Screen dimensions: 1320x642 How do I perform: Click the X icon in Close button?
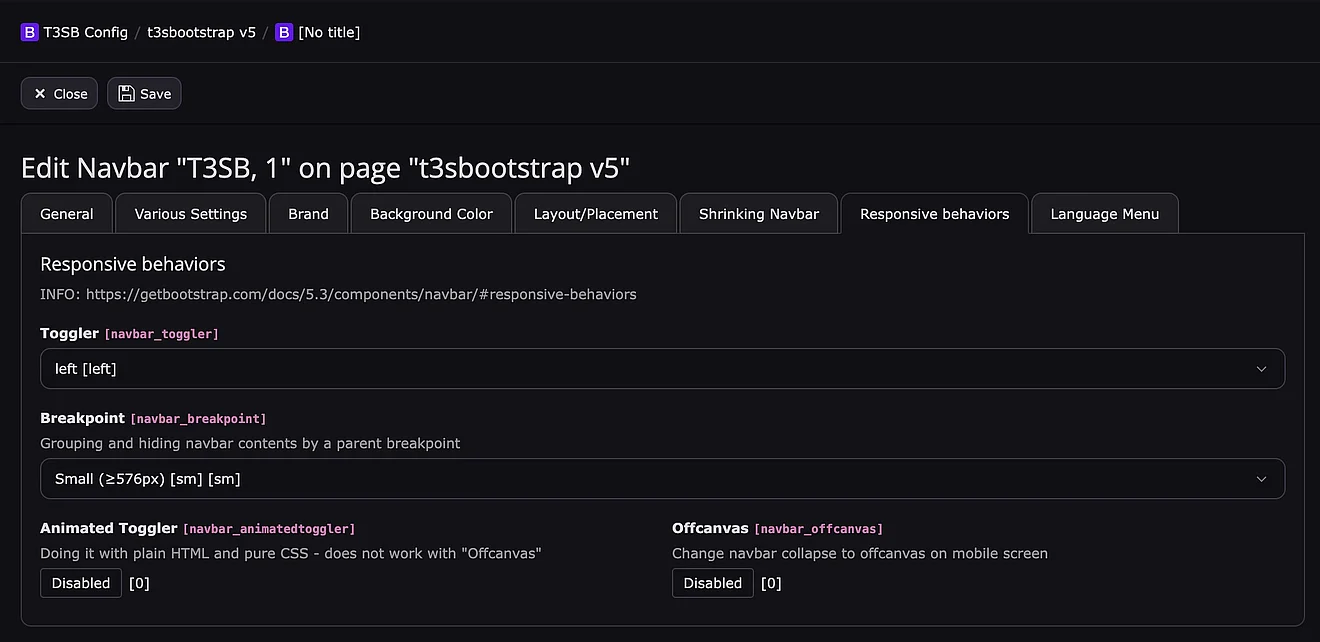[x=40, y=94]
